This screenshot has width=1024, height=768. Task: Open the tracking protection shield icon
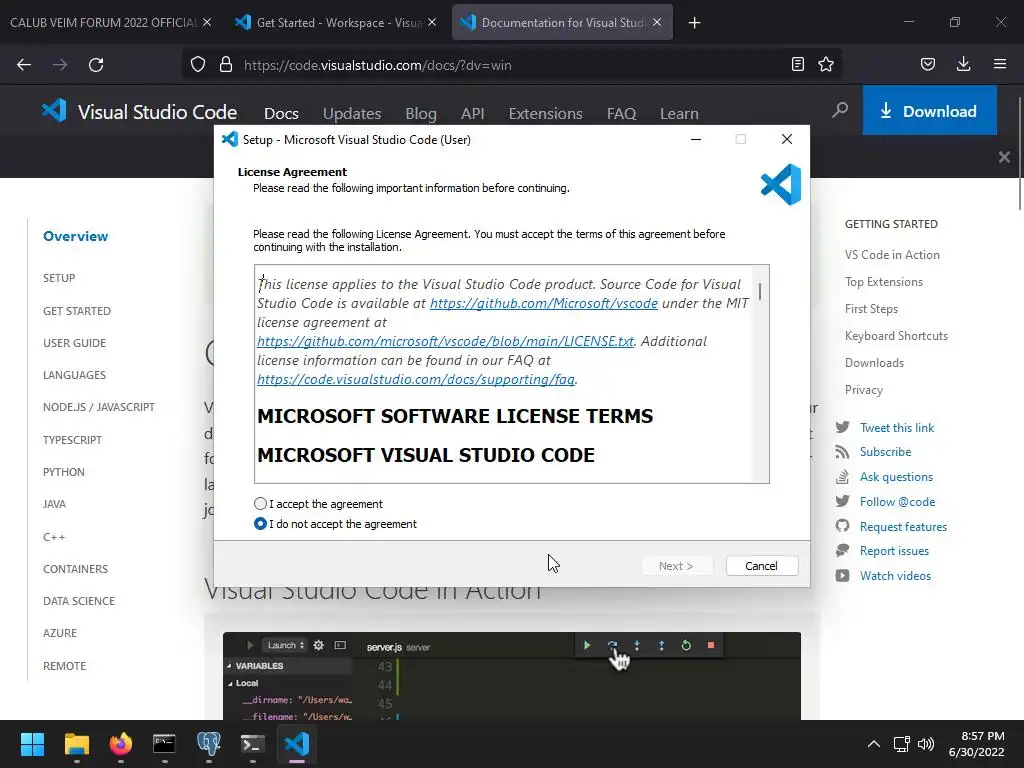coord(198,65)
